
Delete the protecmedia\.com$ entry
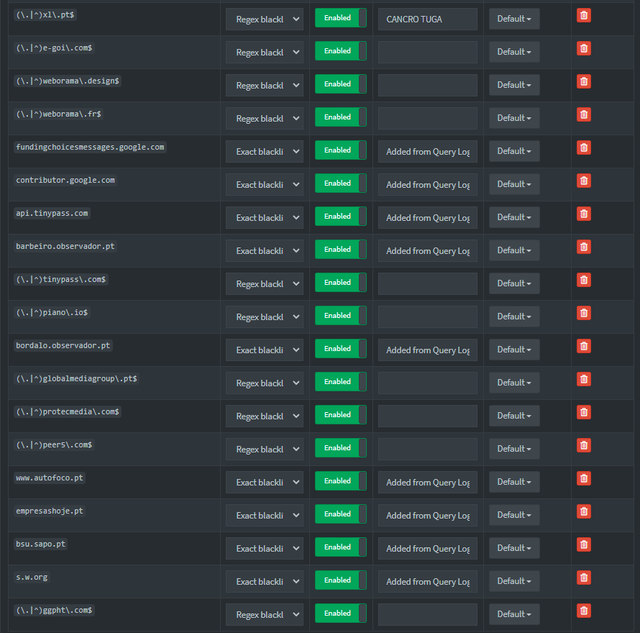(x=584, y=412)
